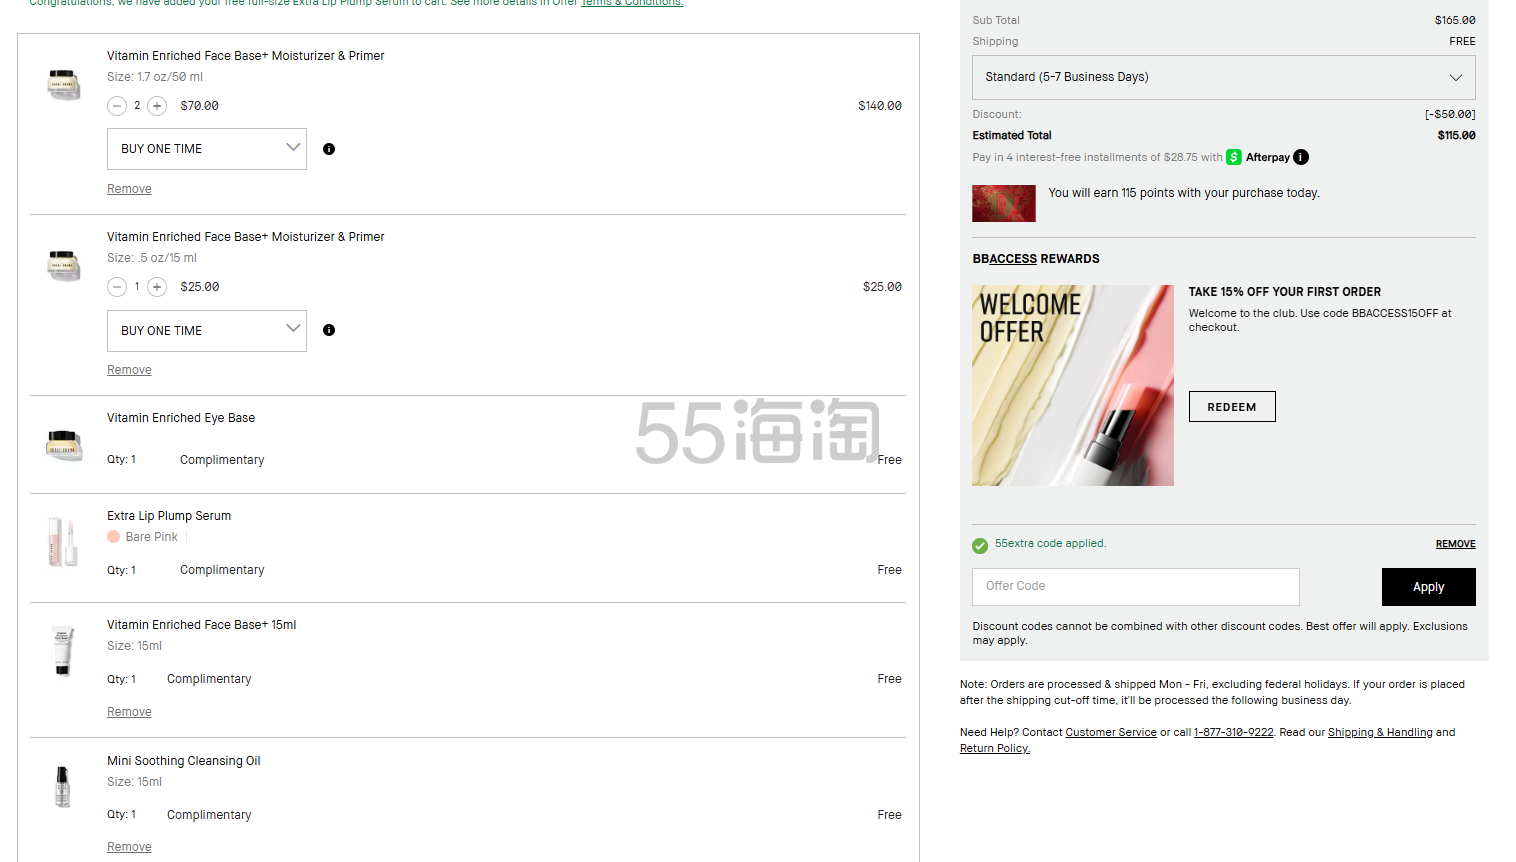Remove the 1.7 oz/50 ml moisturizer from cart
This screenshot has height=862, width=1516.
129,189
